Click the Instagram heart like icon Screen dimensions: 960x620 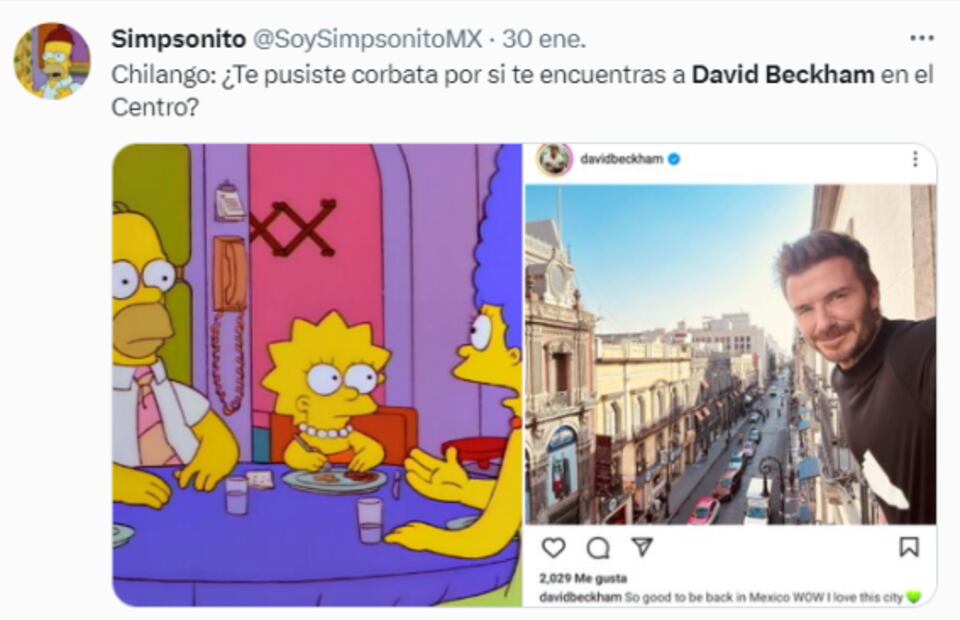click(x=553, y=547)
